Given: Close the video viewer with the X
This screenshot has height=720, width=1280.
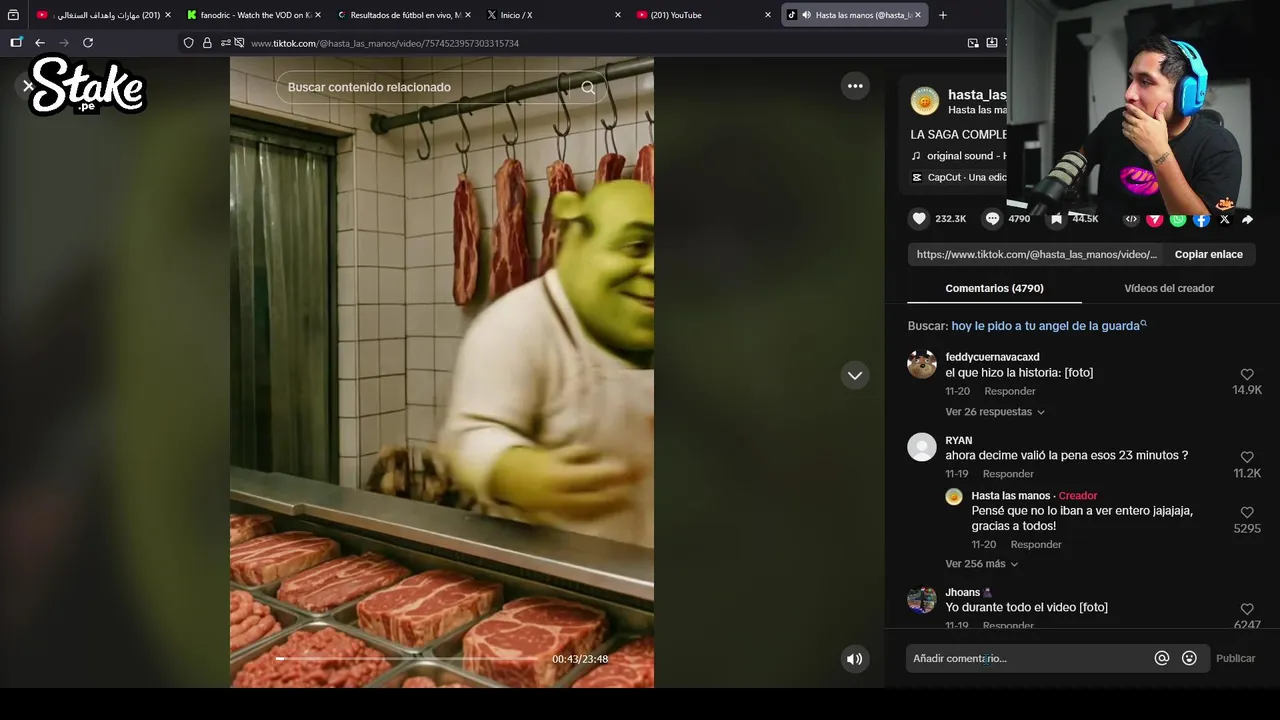Looking at the screenshot, I should (x=28, y=86).
